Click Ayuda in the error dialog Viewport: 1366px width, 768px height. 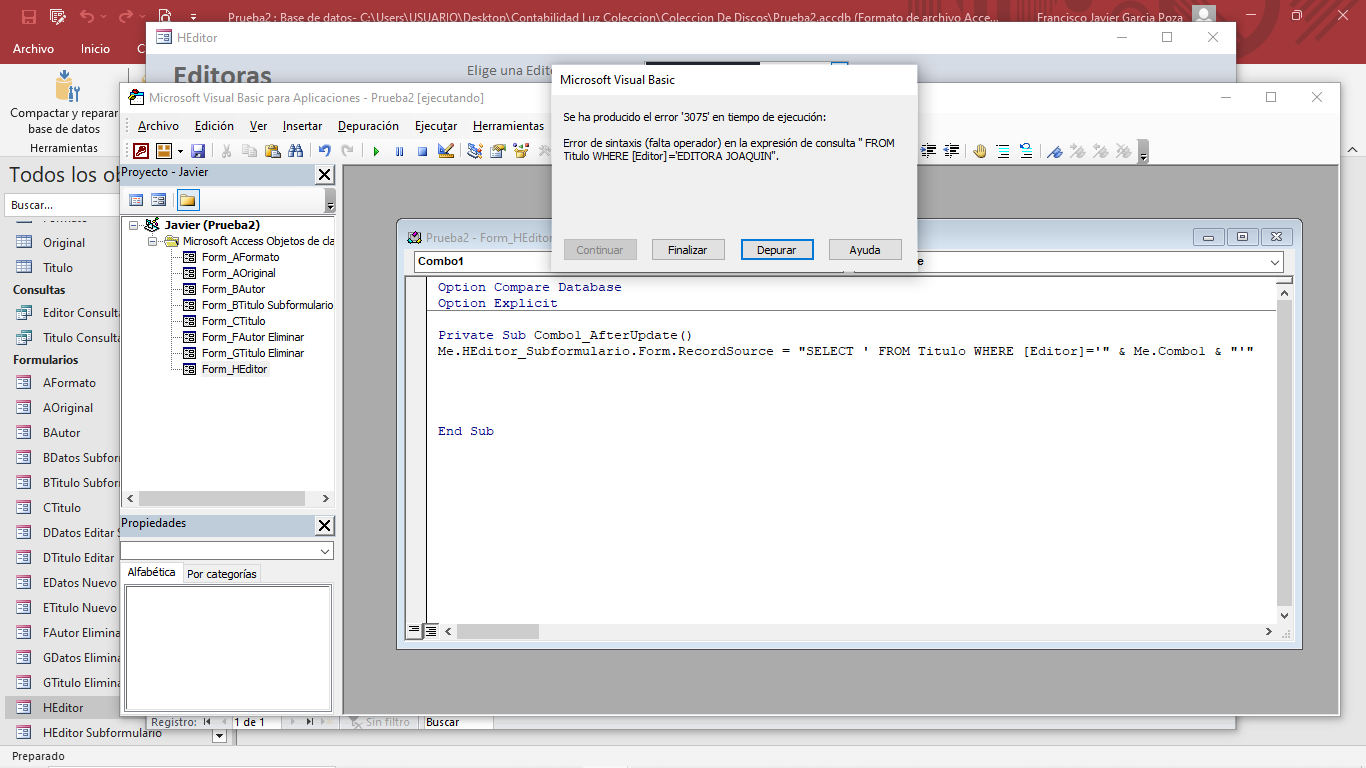pos(865,249)
